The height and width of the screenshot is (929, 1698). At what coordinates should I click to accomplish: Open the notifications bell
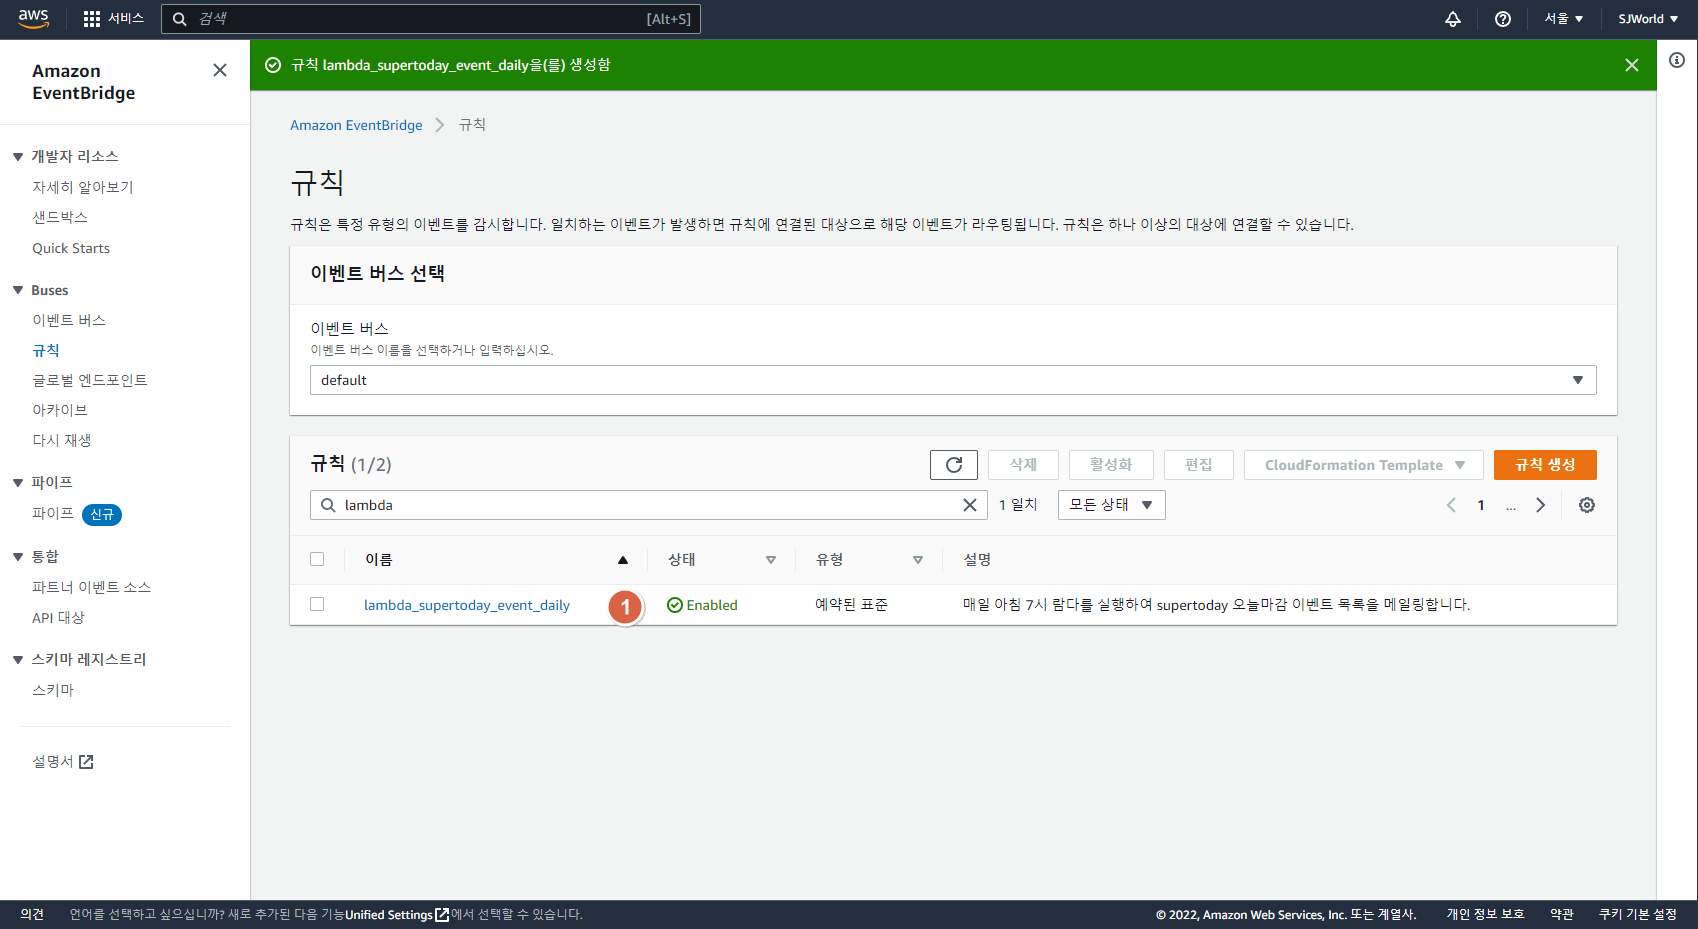click(x=1453, y=19)
